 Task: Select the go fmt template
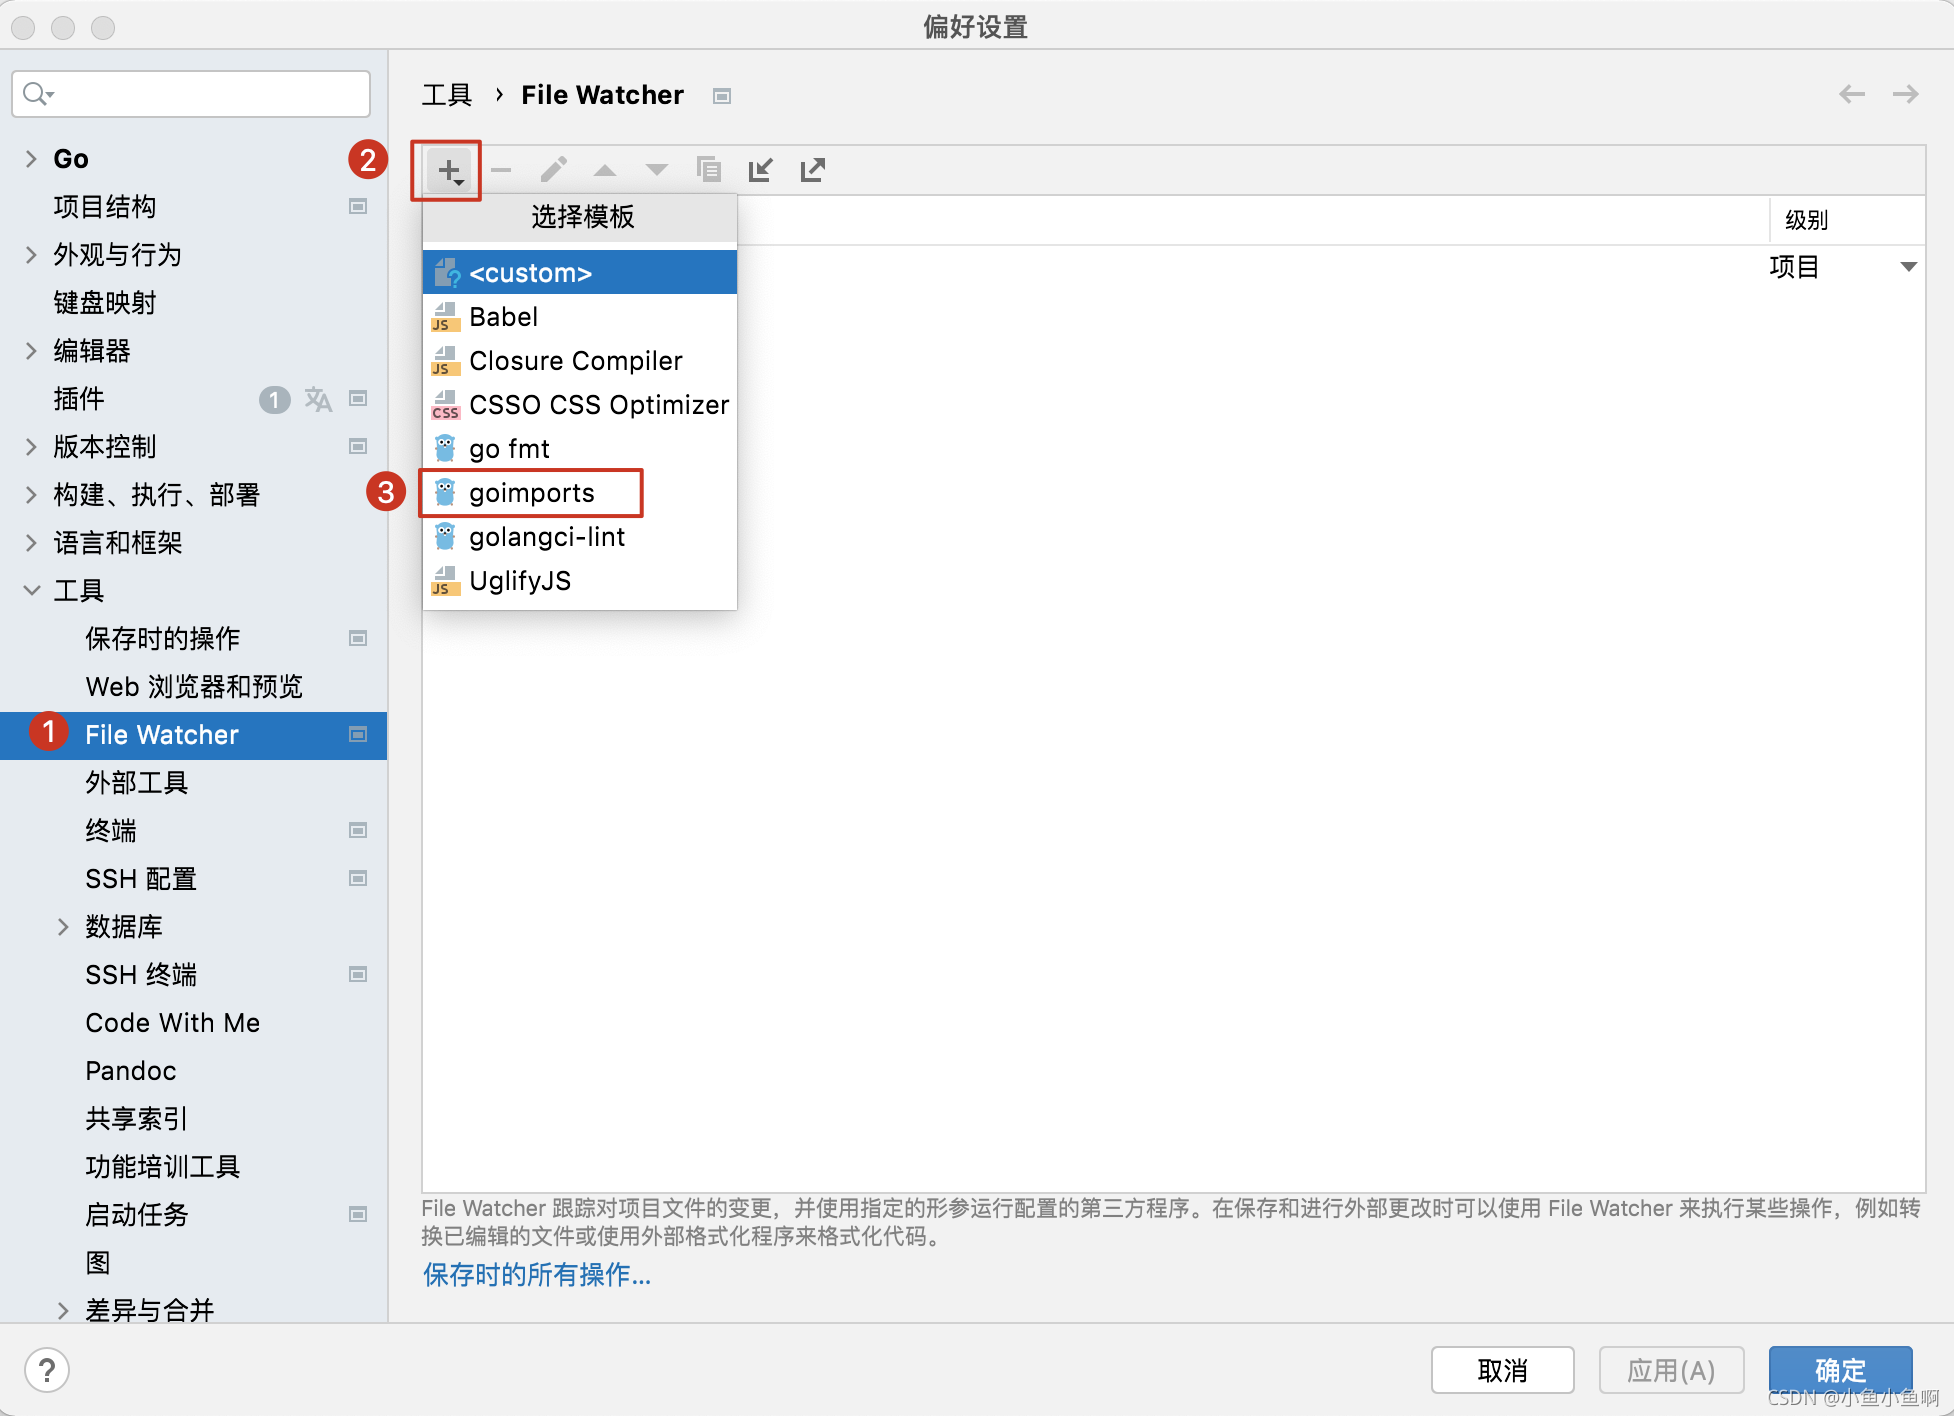tap(509, 449)
